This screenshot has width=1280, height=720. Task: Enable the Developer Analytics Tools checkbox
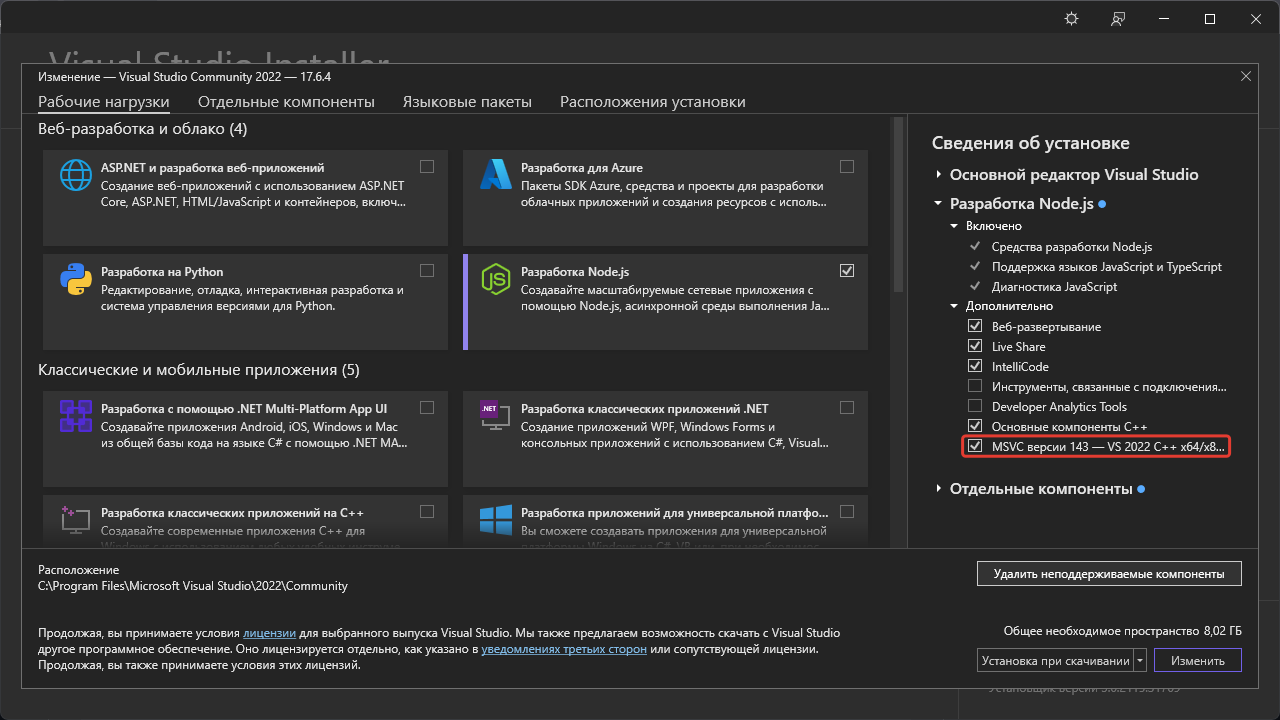[x=975, y=406]
